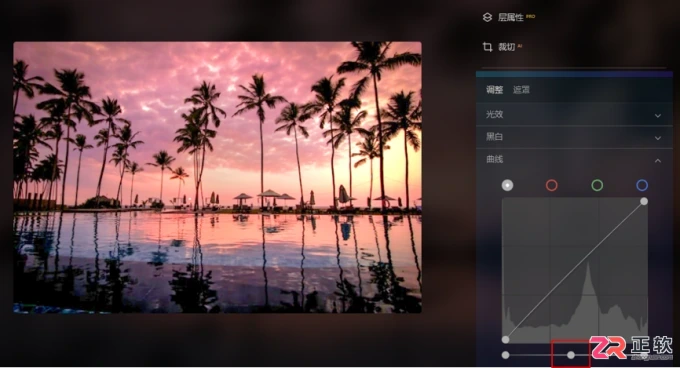Image resolution: width=680 pixels, height=368 pixels.
Task: Click the top-right curve control point
Action: [x=644, y=201]
